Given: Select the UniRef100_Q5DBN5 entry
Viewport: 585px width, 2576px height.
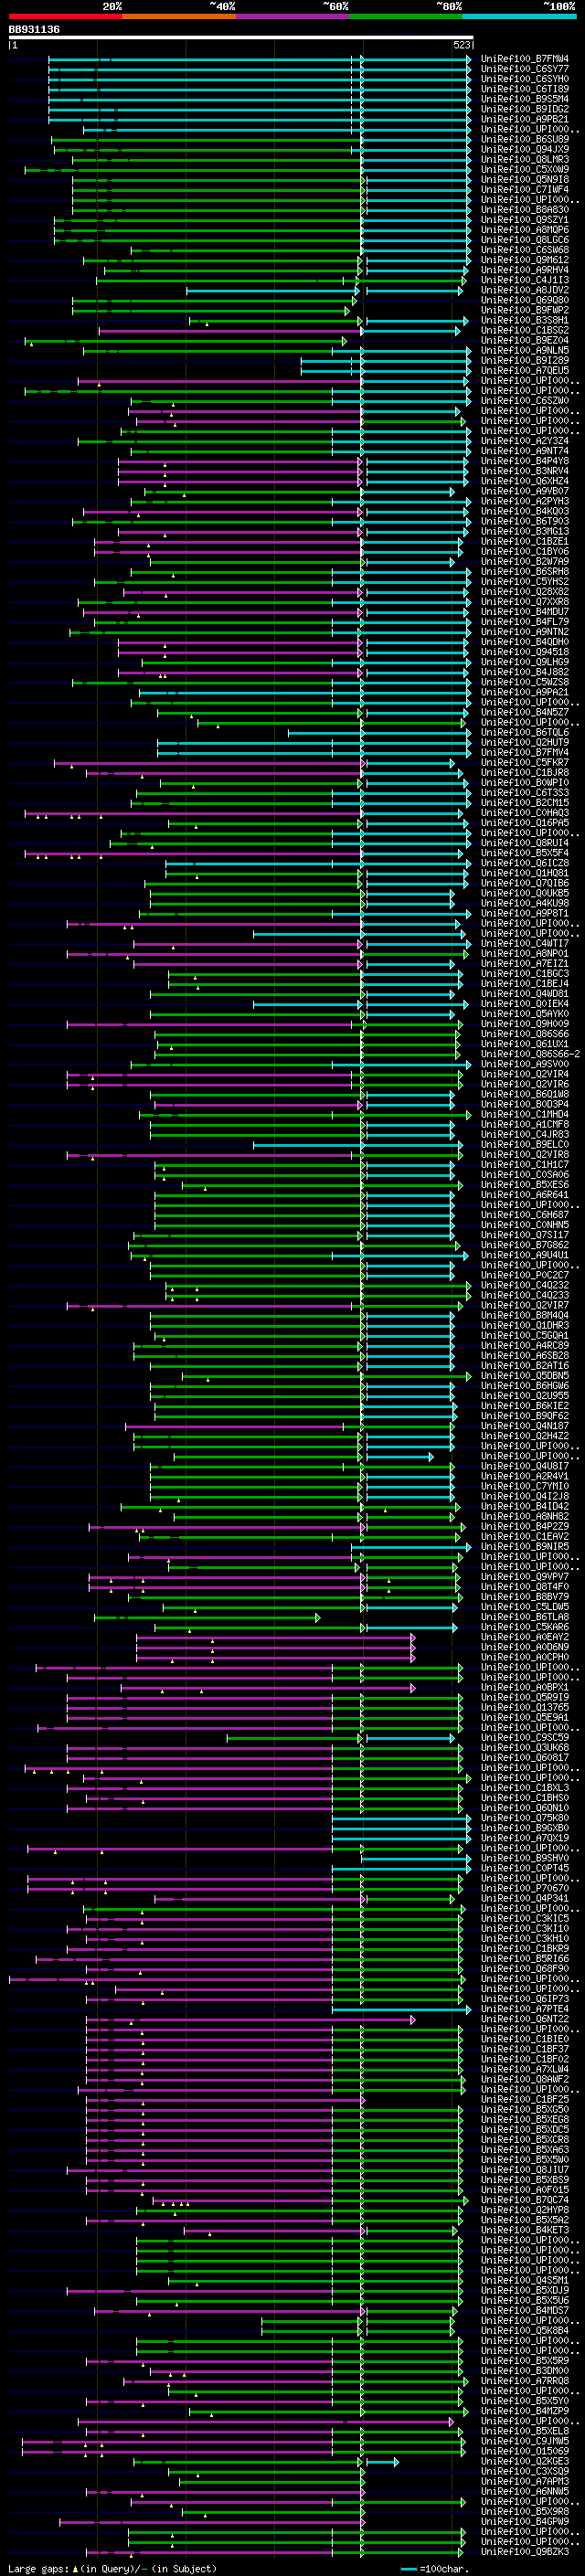Looking at the screenshot, I should coord(525,1376).
